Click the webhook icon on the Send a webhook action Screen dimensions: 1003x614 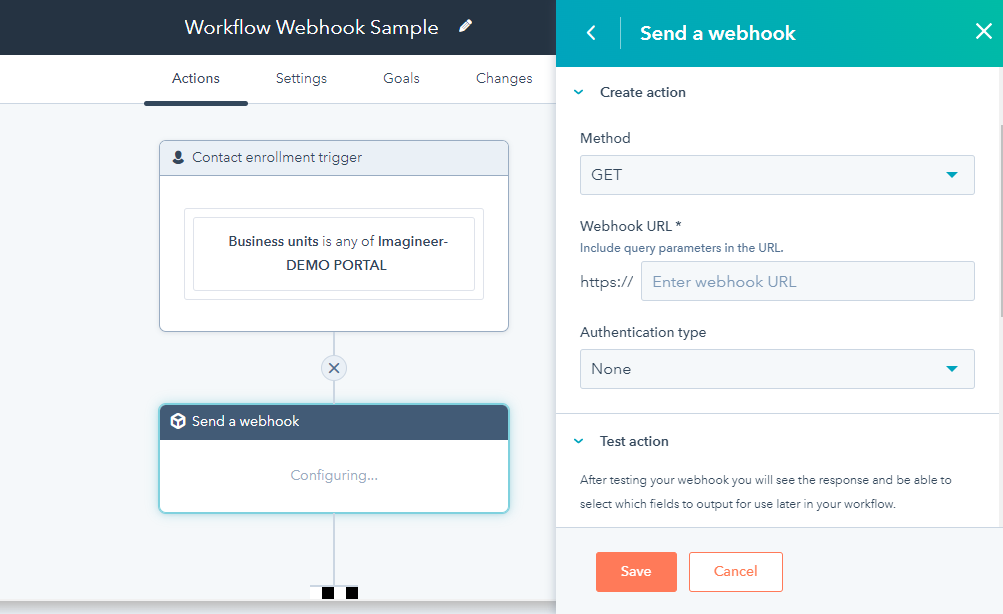tap(178, 421)
